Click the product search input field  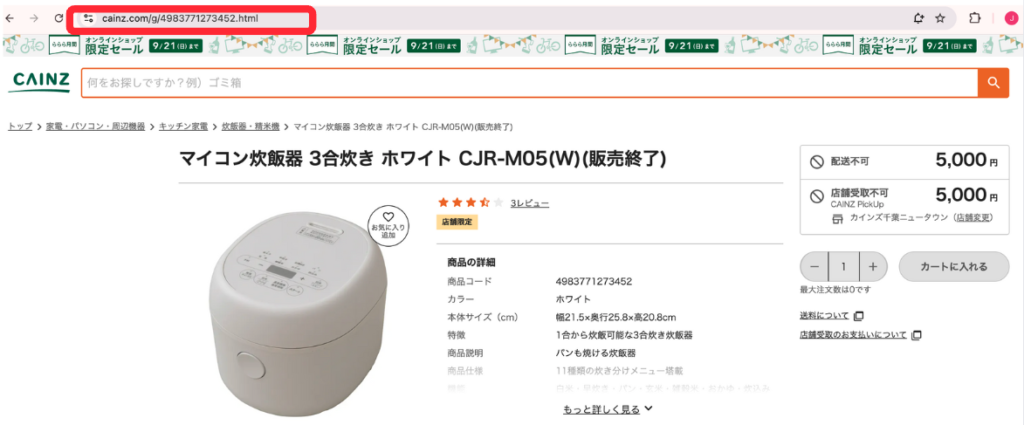click(x=530, y=83)
